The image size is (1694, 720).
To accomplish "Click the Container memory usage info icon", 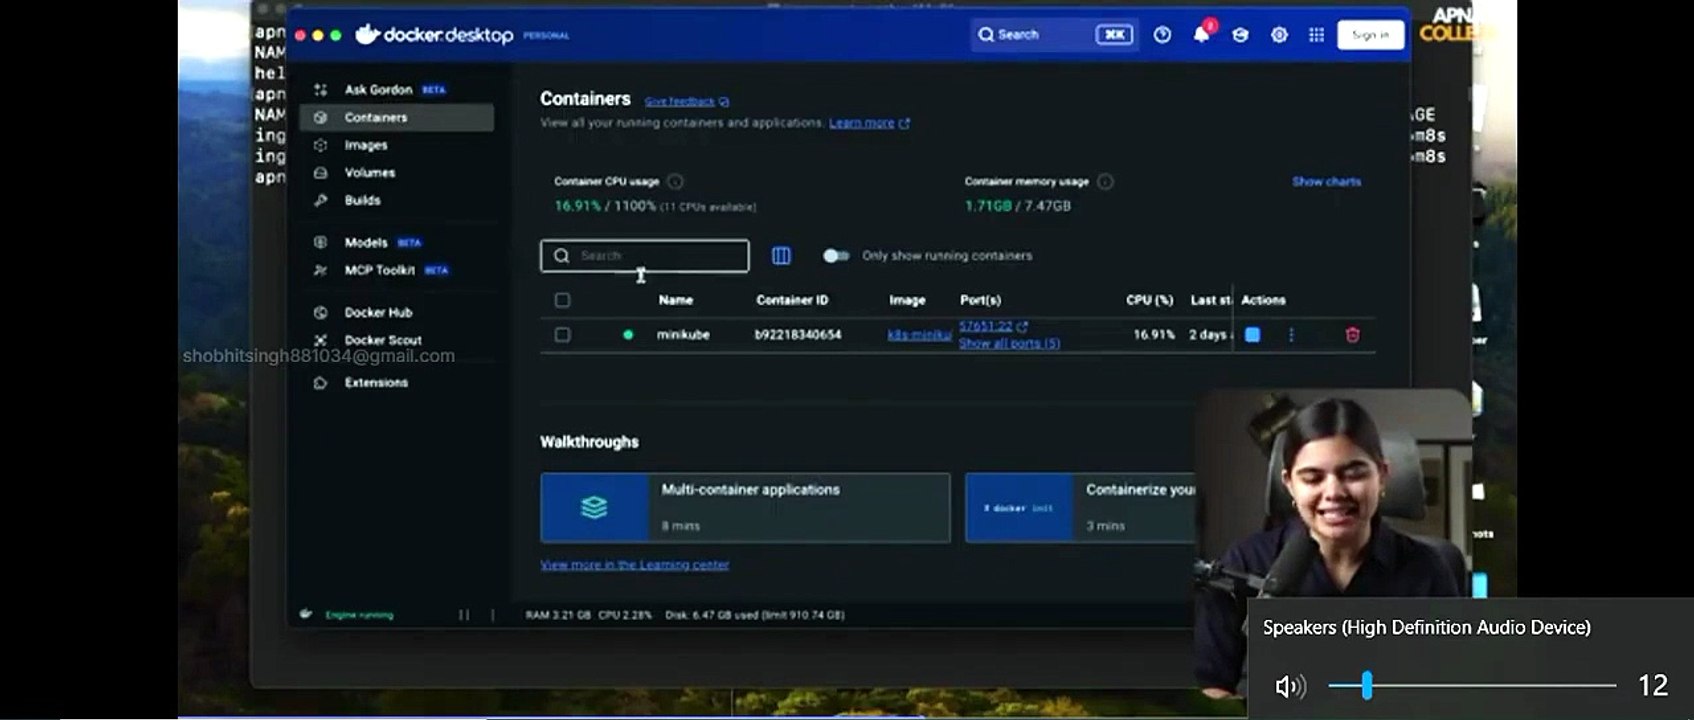I will pos(1105,181).
